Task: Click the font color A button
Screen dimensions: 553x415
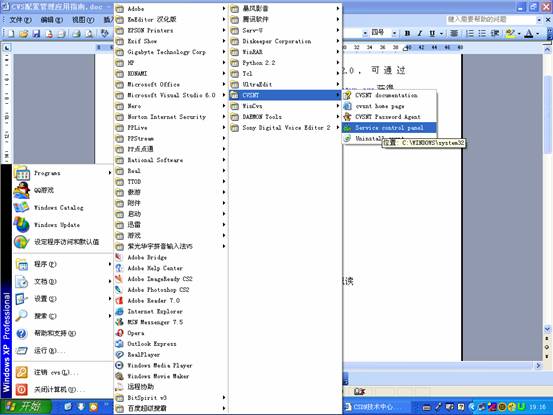Action: click(x=529, y=33)
